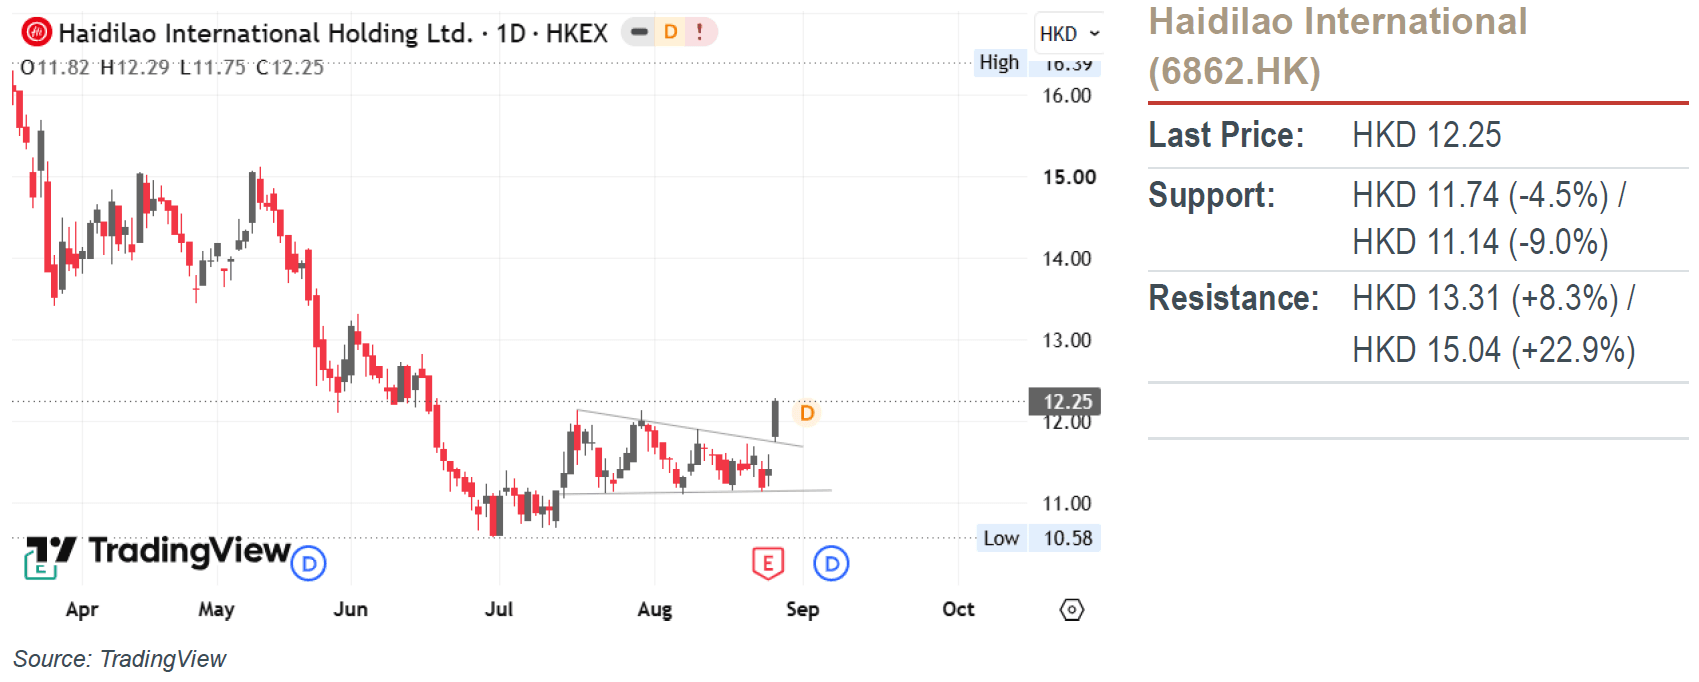Click the Jun label on time axis
Screen dimensions: 1699x682
351,609
